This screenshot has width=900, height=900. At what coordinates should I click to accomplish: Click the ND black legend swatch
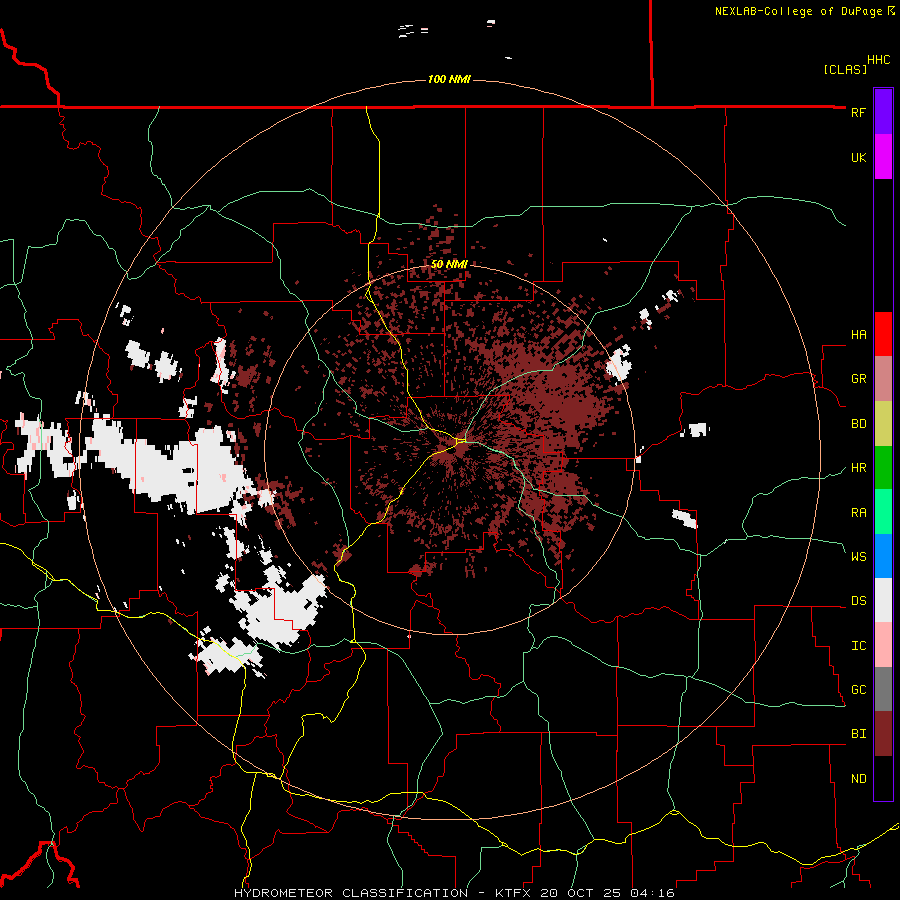click(x=883, y=778)
